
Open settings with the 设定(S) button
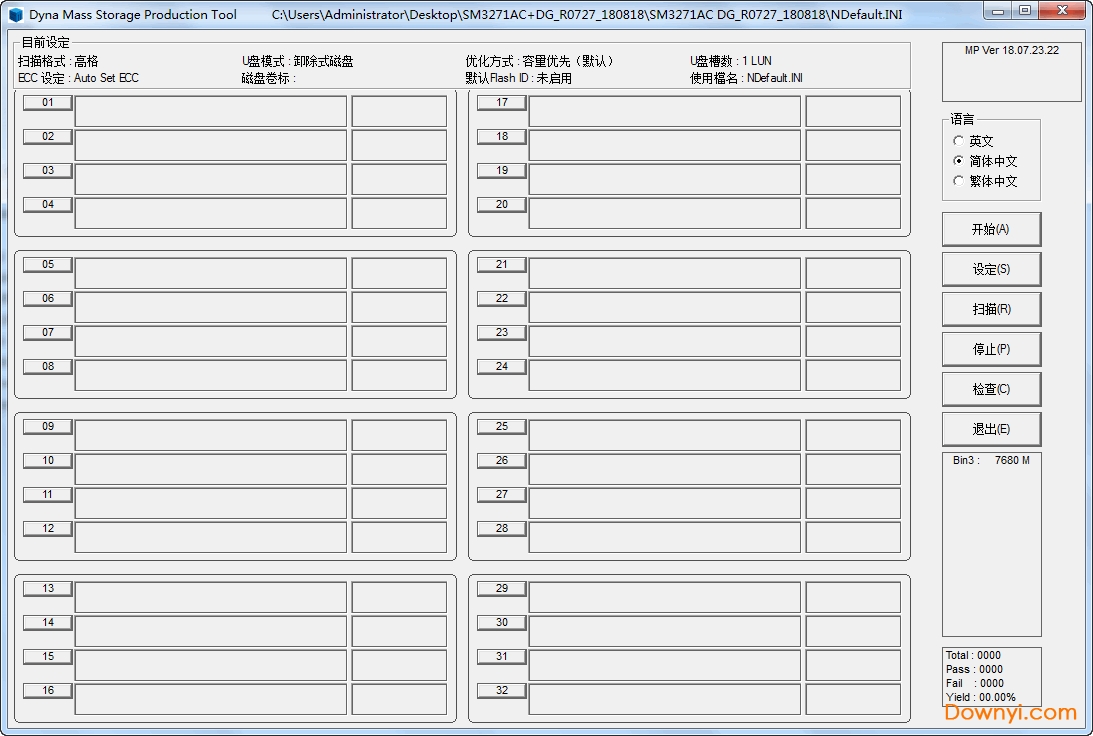[x=991, y=269]
